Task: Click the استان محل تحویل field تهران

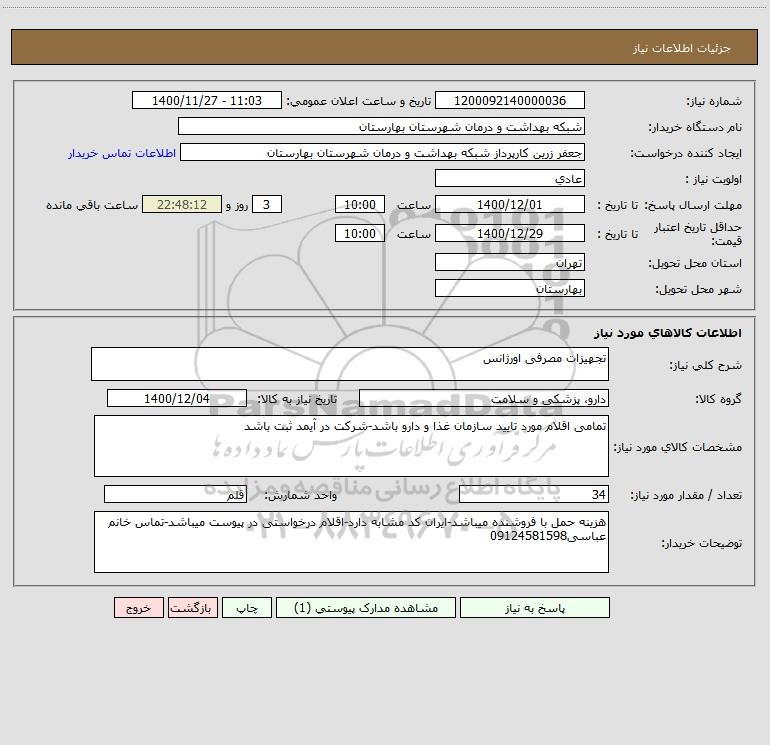Action: point(510,263)
